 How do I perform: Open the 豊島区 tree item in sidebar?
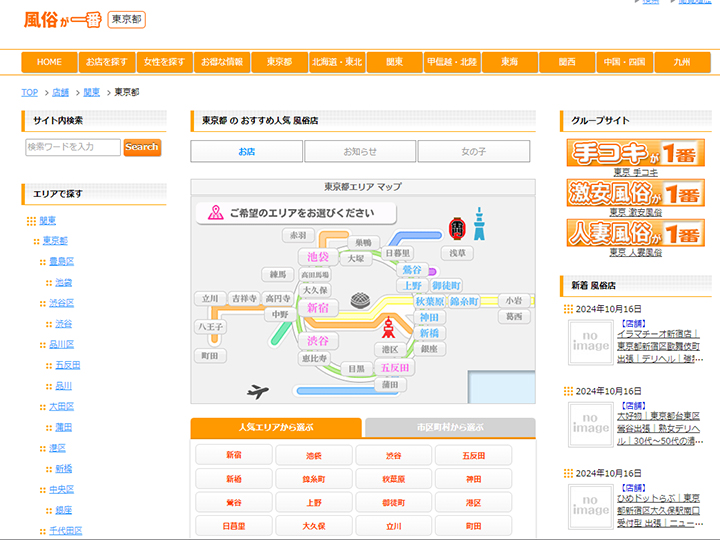point(62,262)
